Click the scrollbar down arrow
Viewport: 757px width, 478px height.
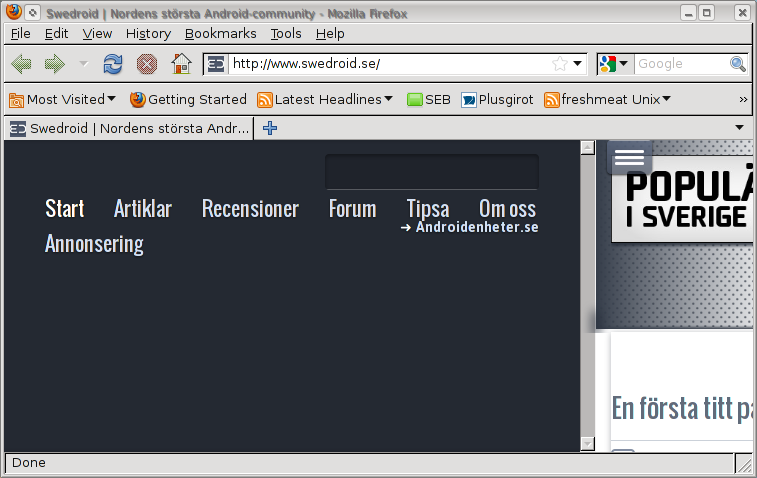point(588,444)
